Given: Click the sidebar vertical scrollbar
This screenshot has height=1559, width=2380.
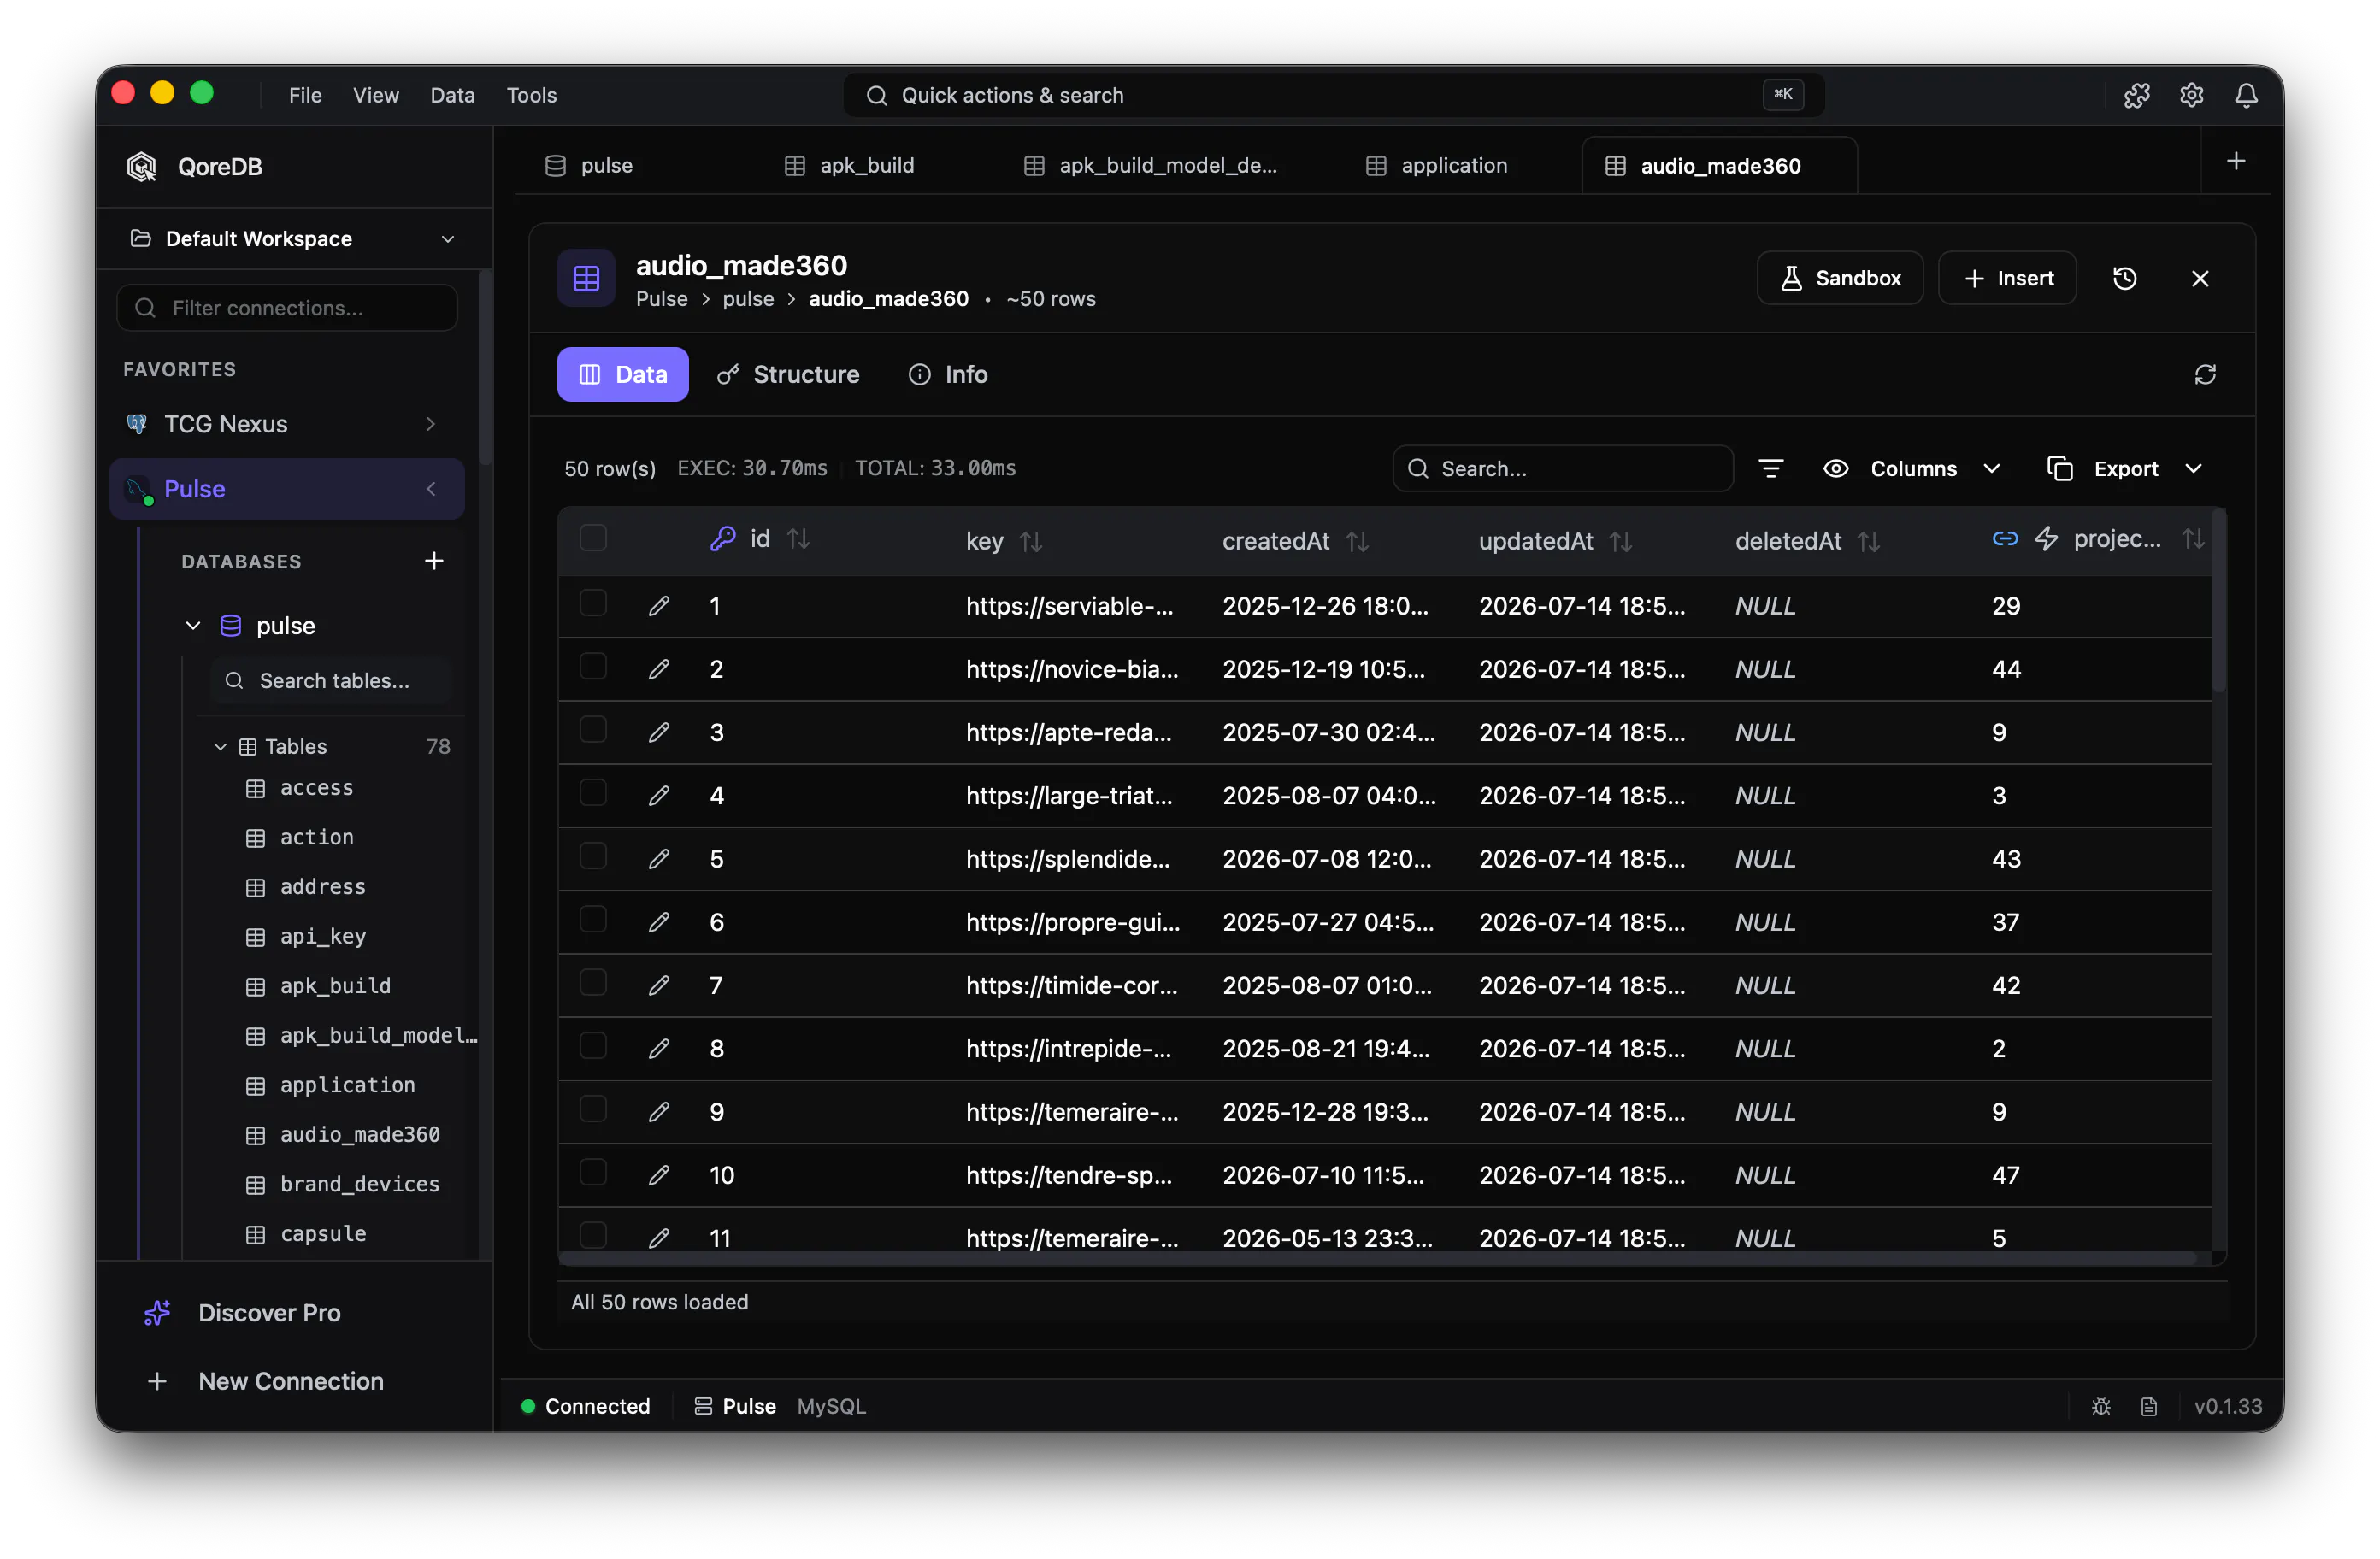Looking at the screenshot, I should [x=485, y=368].
